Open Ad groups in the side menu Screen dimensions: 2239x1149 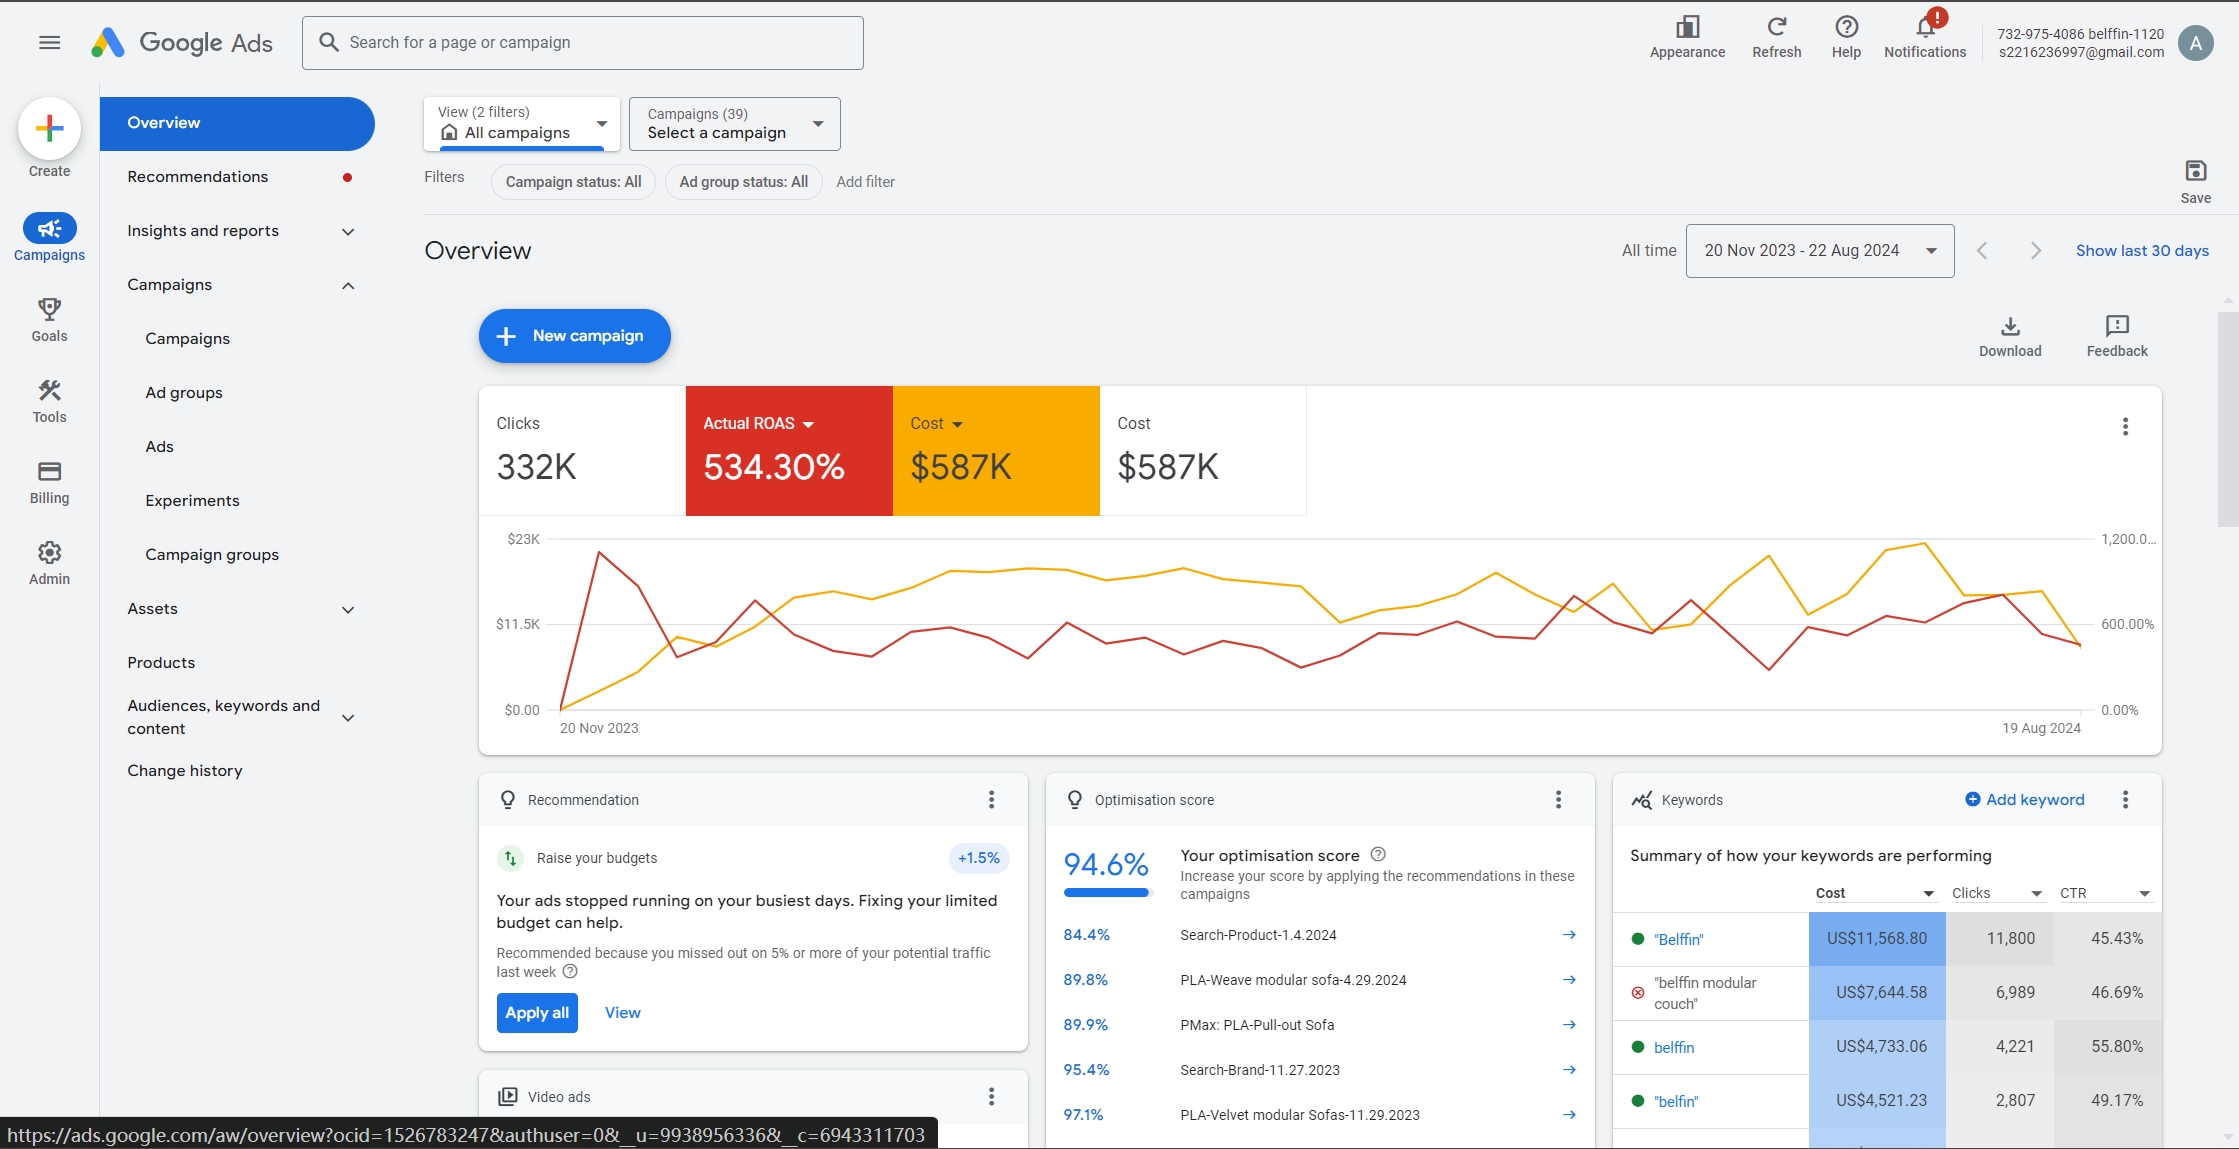pos(184,393)
